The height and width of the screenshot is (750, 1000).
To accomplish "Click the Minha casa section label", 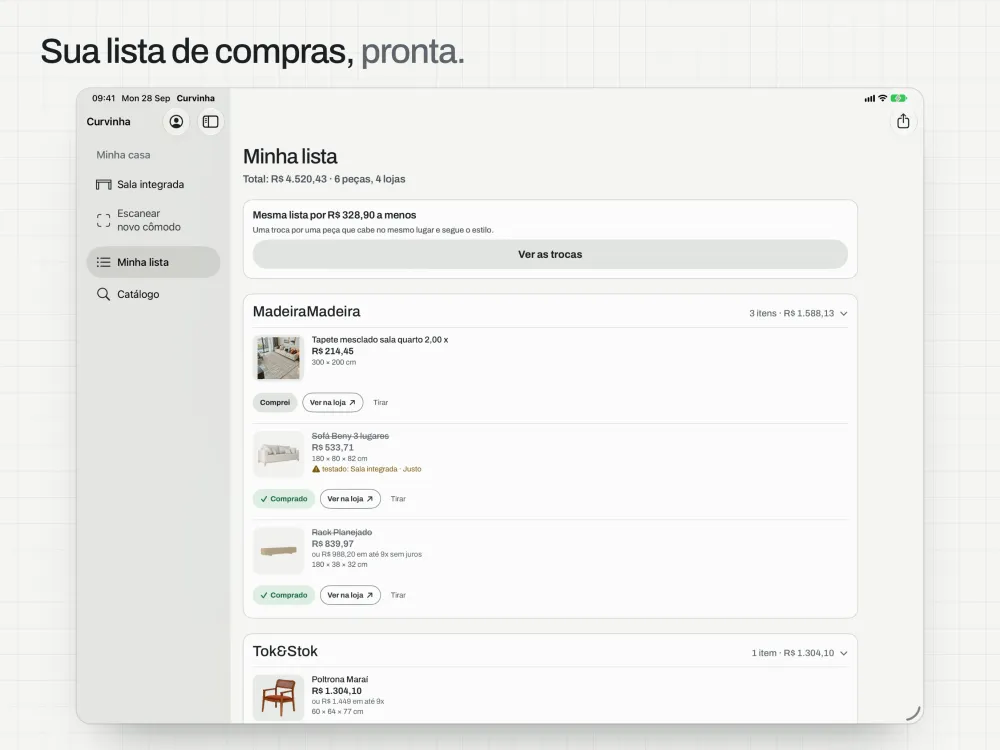I will [123, 155].
